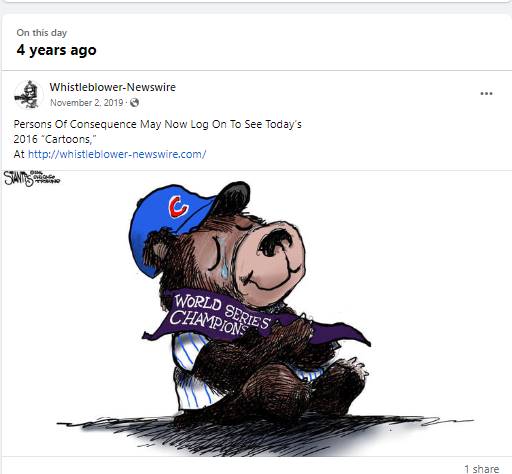Click the On this day label
Screen dimensions: 512x474
(x=42, y=33)
